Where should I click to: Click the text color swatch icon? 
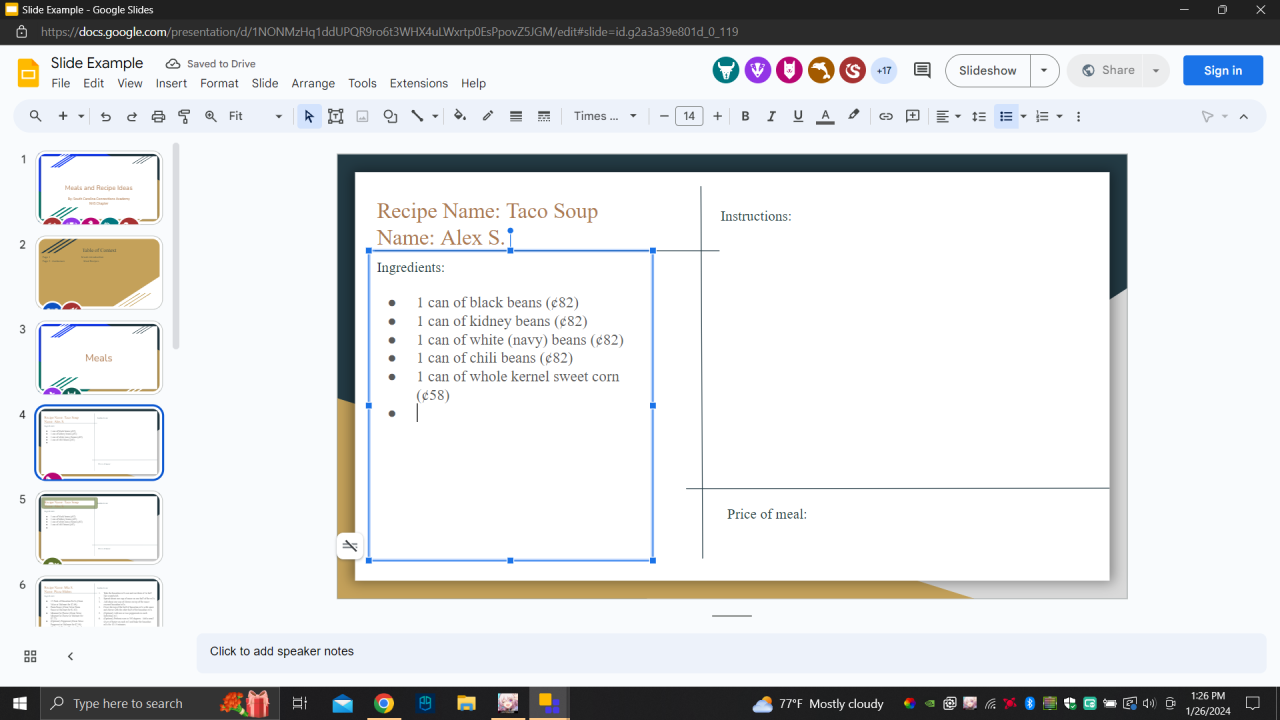tap(825, 116)
